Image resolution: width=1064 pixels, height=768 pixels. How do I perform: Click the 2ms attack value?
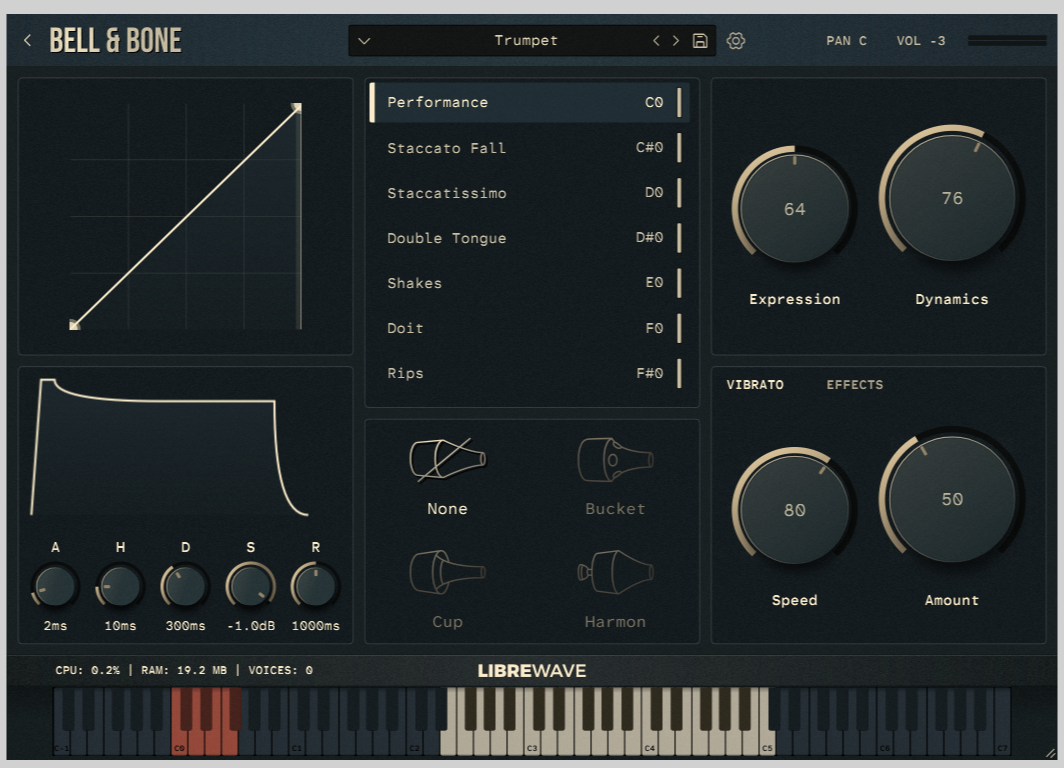coord(55,626)
